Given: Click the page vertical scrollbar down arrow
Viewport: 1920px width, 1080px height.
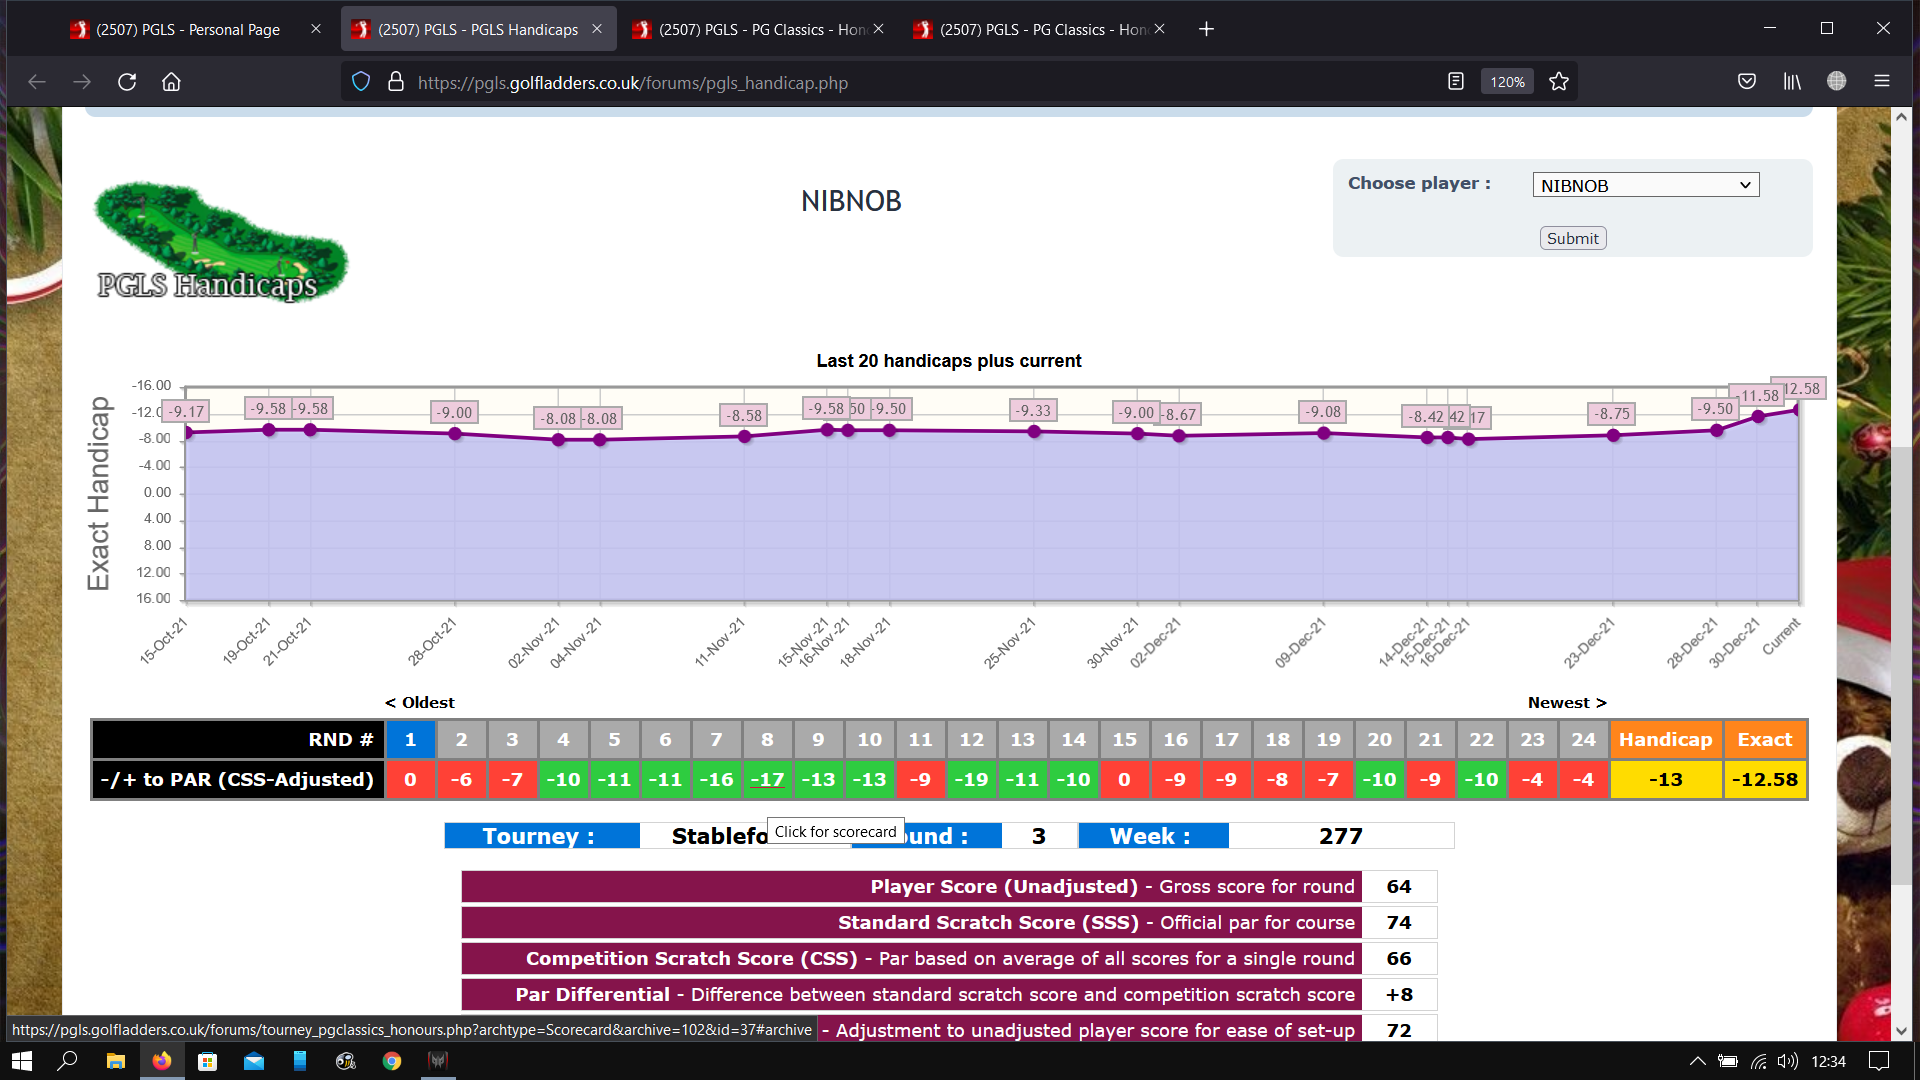Looking at the screenshot, I should [x=1901, y=1031].
